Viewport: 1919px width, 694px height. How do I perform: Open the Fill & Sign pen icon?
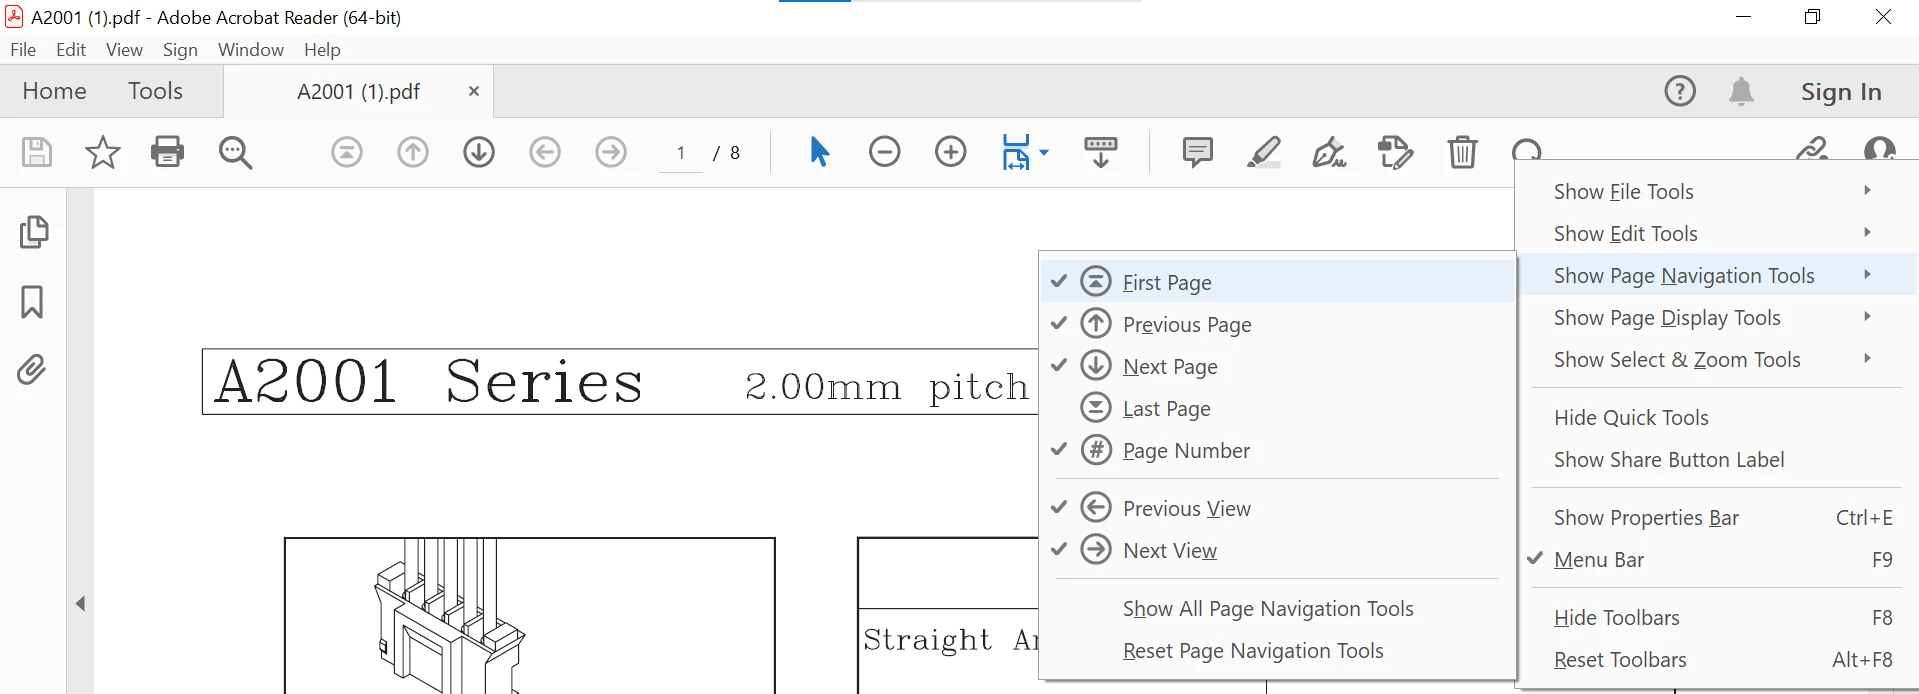(x=1329, y=152)
